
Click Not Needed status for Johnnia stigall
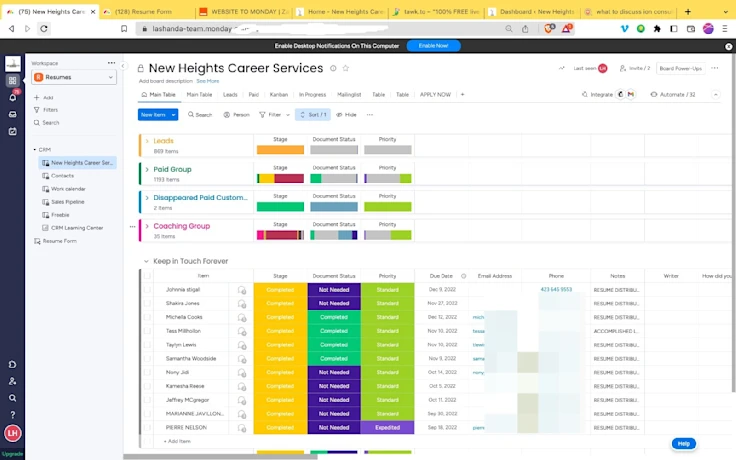point(334,290)
